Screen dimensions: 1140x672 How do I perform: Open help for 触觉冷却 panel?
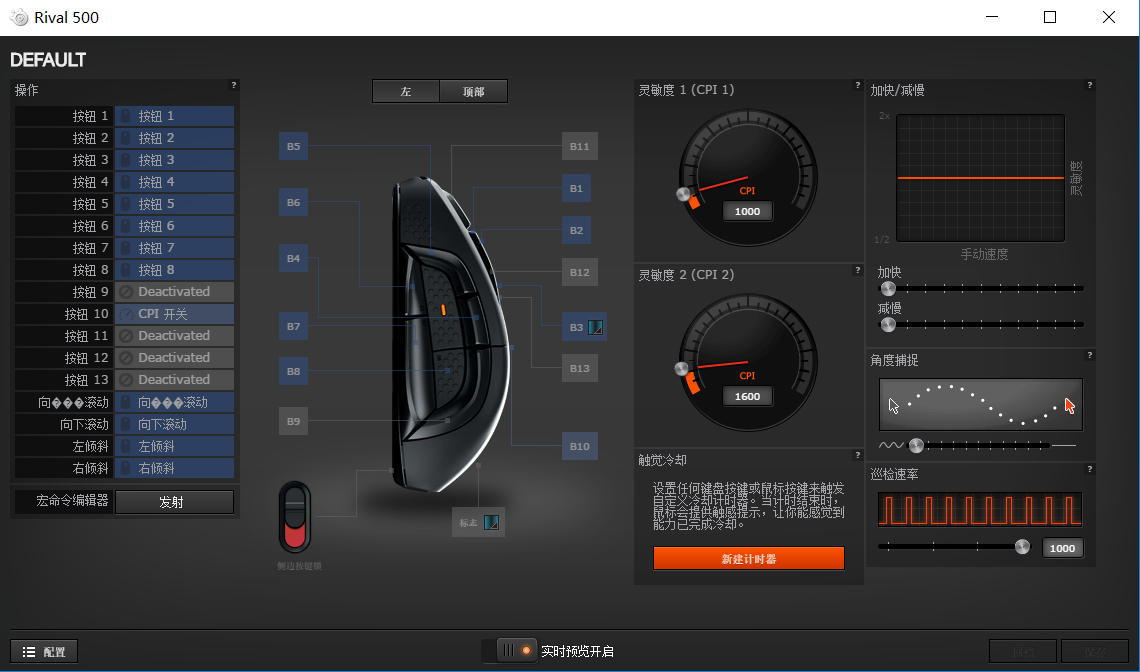pyautogui.click(x=857, y=455)
